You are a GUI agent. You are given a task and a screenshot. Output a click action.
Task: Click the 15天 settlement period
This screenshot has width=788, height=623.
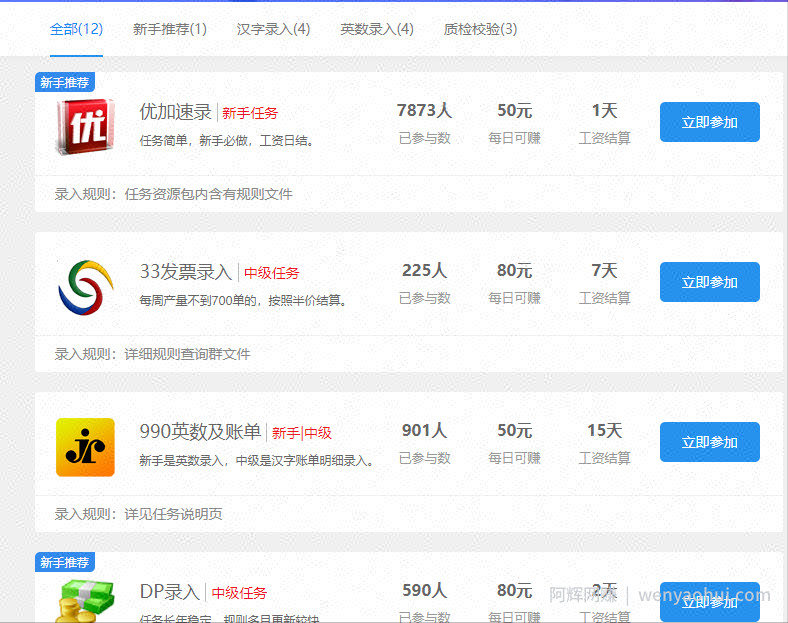(x=605, y=431)
